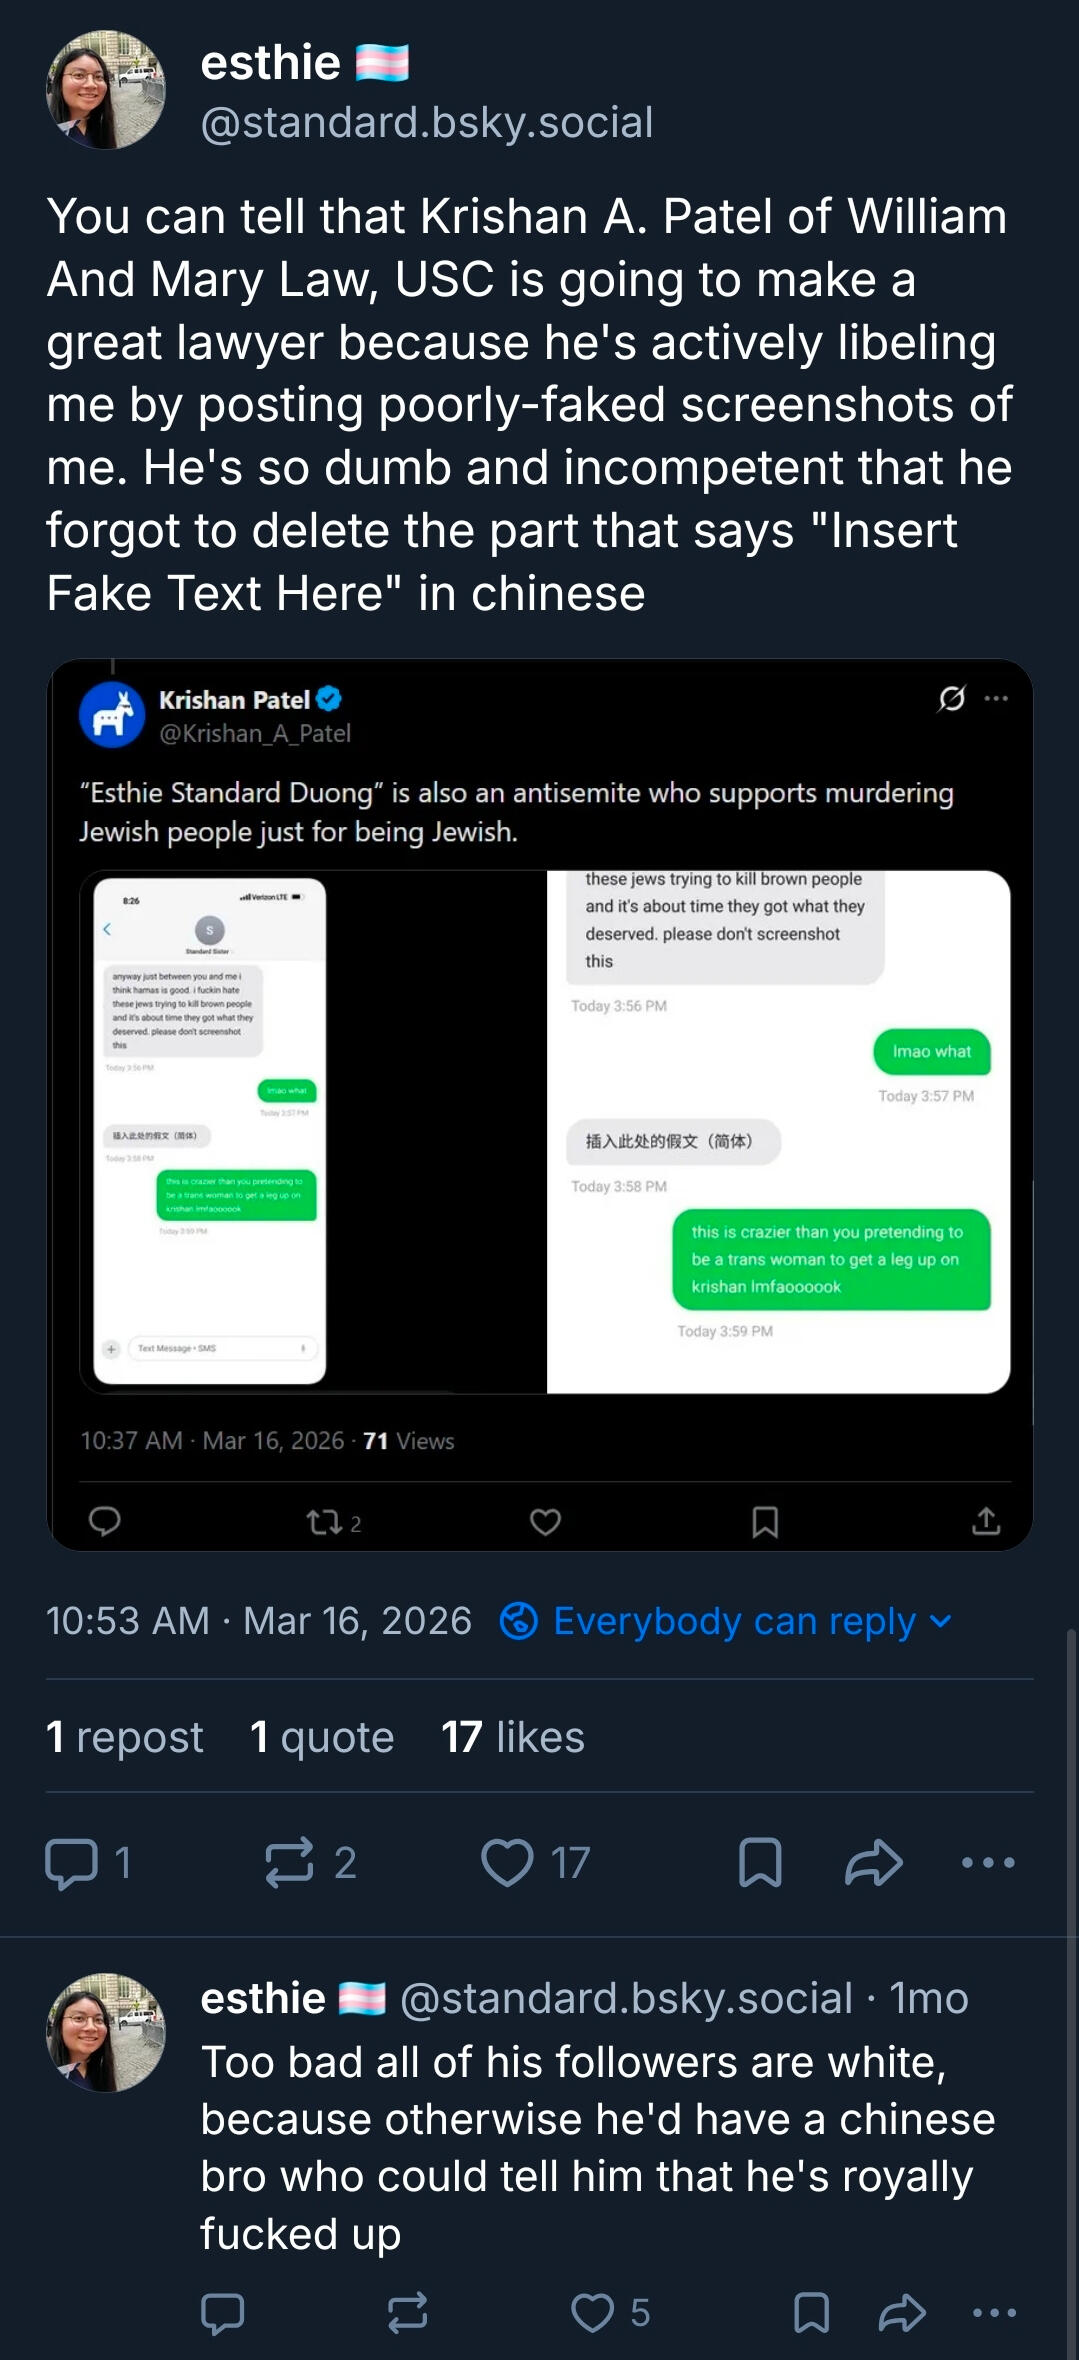Screen dimensions: 1079x2360
Task: Share the main post via arrow icon
Action: (874, 1863)
